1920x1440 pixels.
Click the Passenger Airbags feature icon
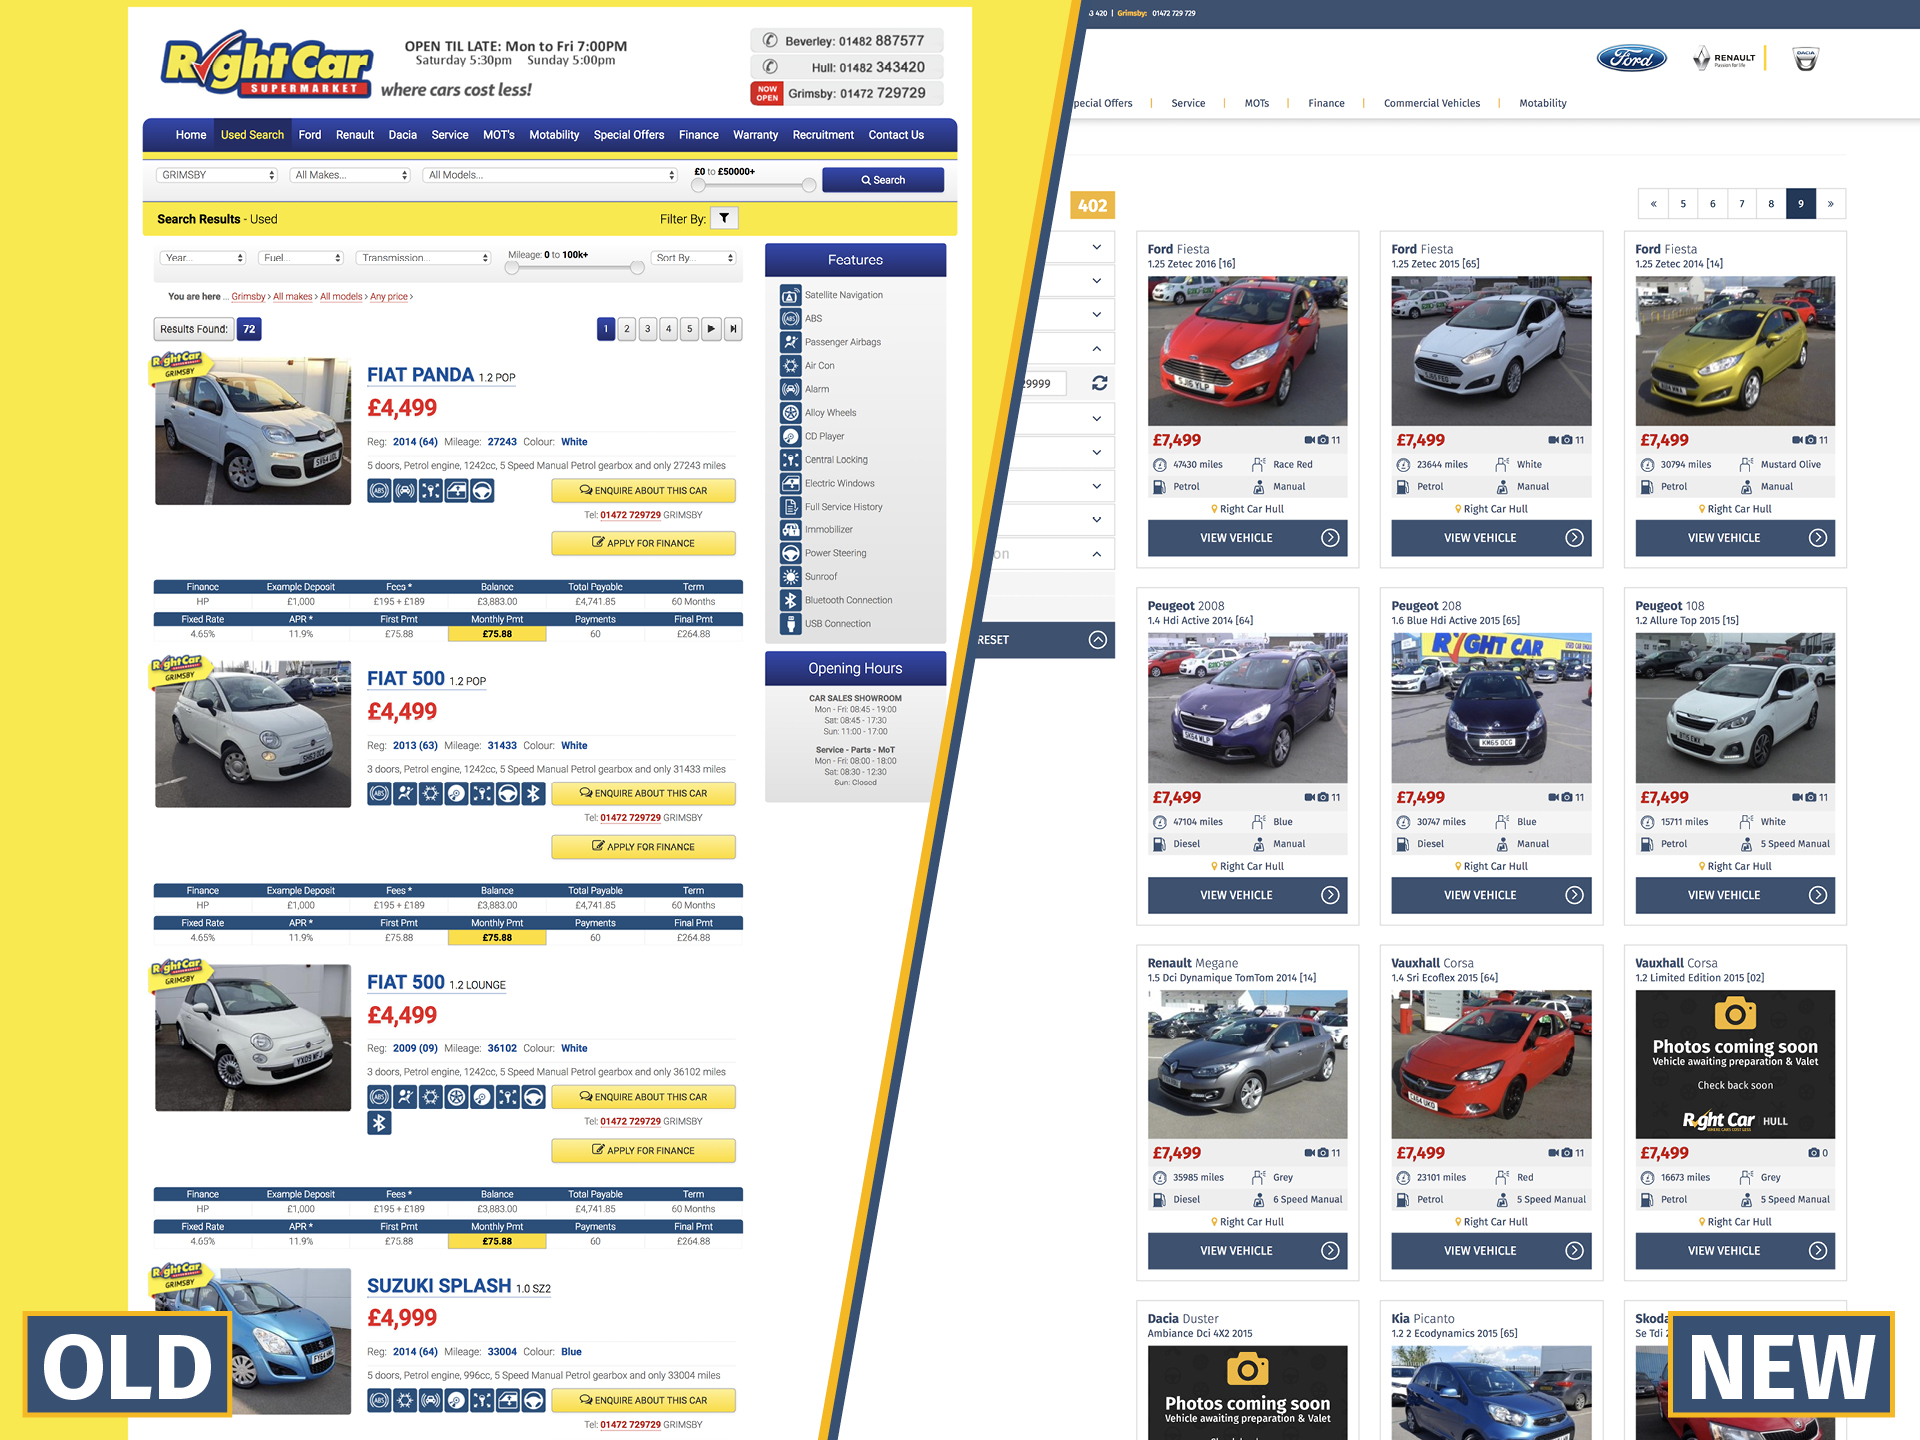click(x=790, y=342)
